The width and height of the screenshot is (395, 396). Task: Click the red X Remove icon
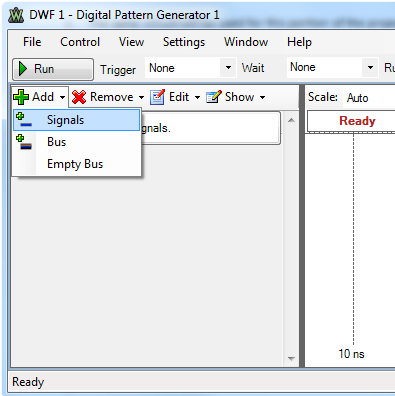[79, 97]
